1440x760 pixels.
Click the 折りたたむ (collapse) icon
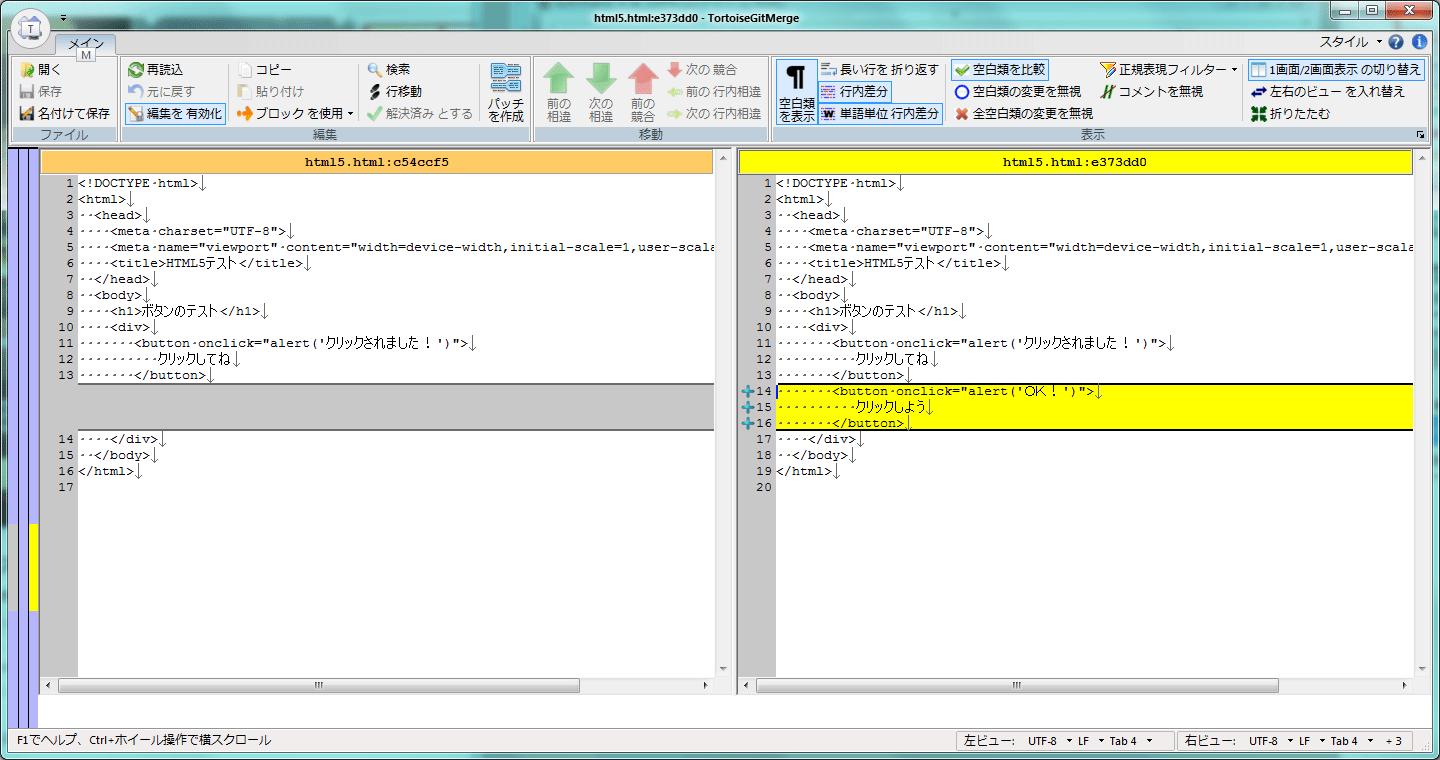pos(1259,114)
